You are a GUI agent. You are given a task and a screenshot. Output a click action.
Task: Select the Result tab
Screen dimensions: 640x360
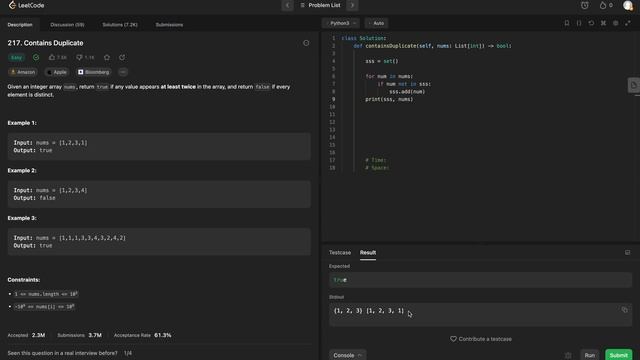368,253
